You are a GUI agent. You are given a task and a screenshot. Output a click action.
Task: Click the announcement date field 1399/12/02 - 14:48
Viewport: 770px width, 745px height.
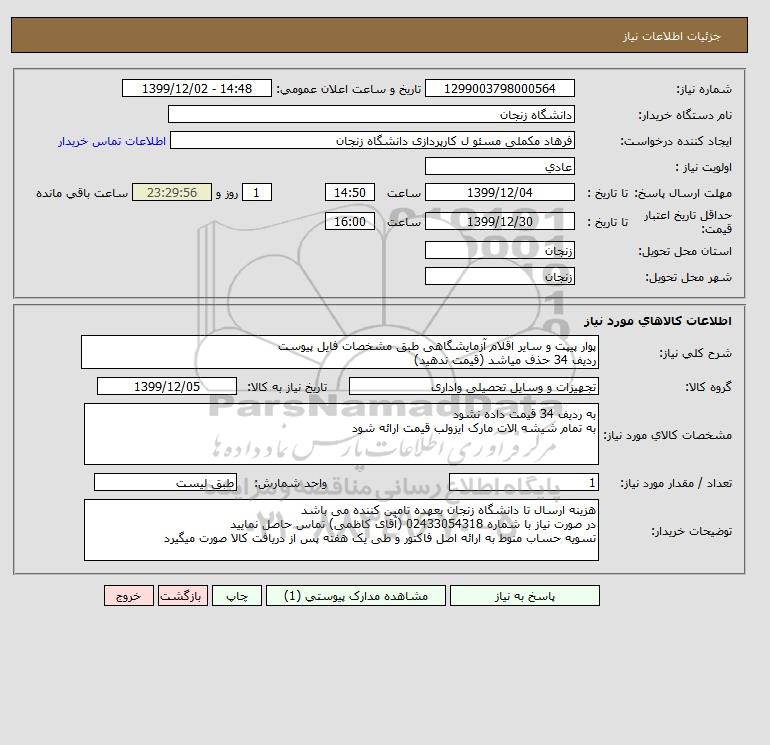point(196,88)
